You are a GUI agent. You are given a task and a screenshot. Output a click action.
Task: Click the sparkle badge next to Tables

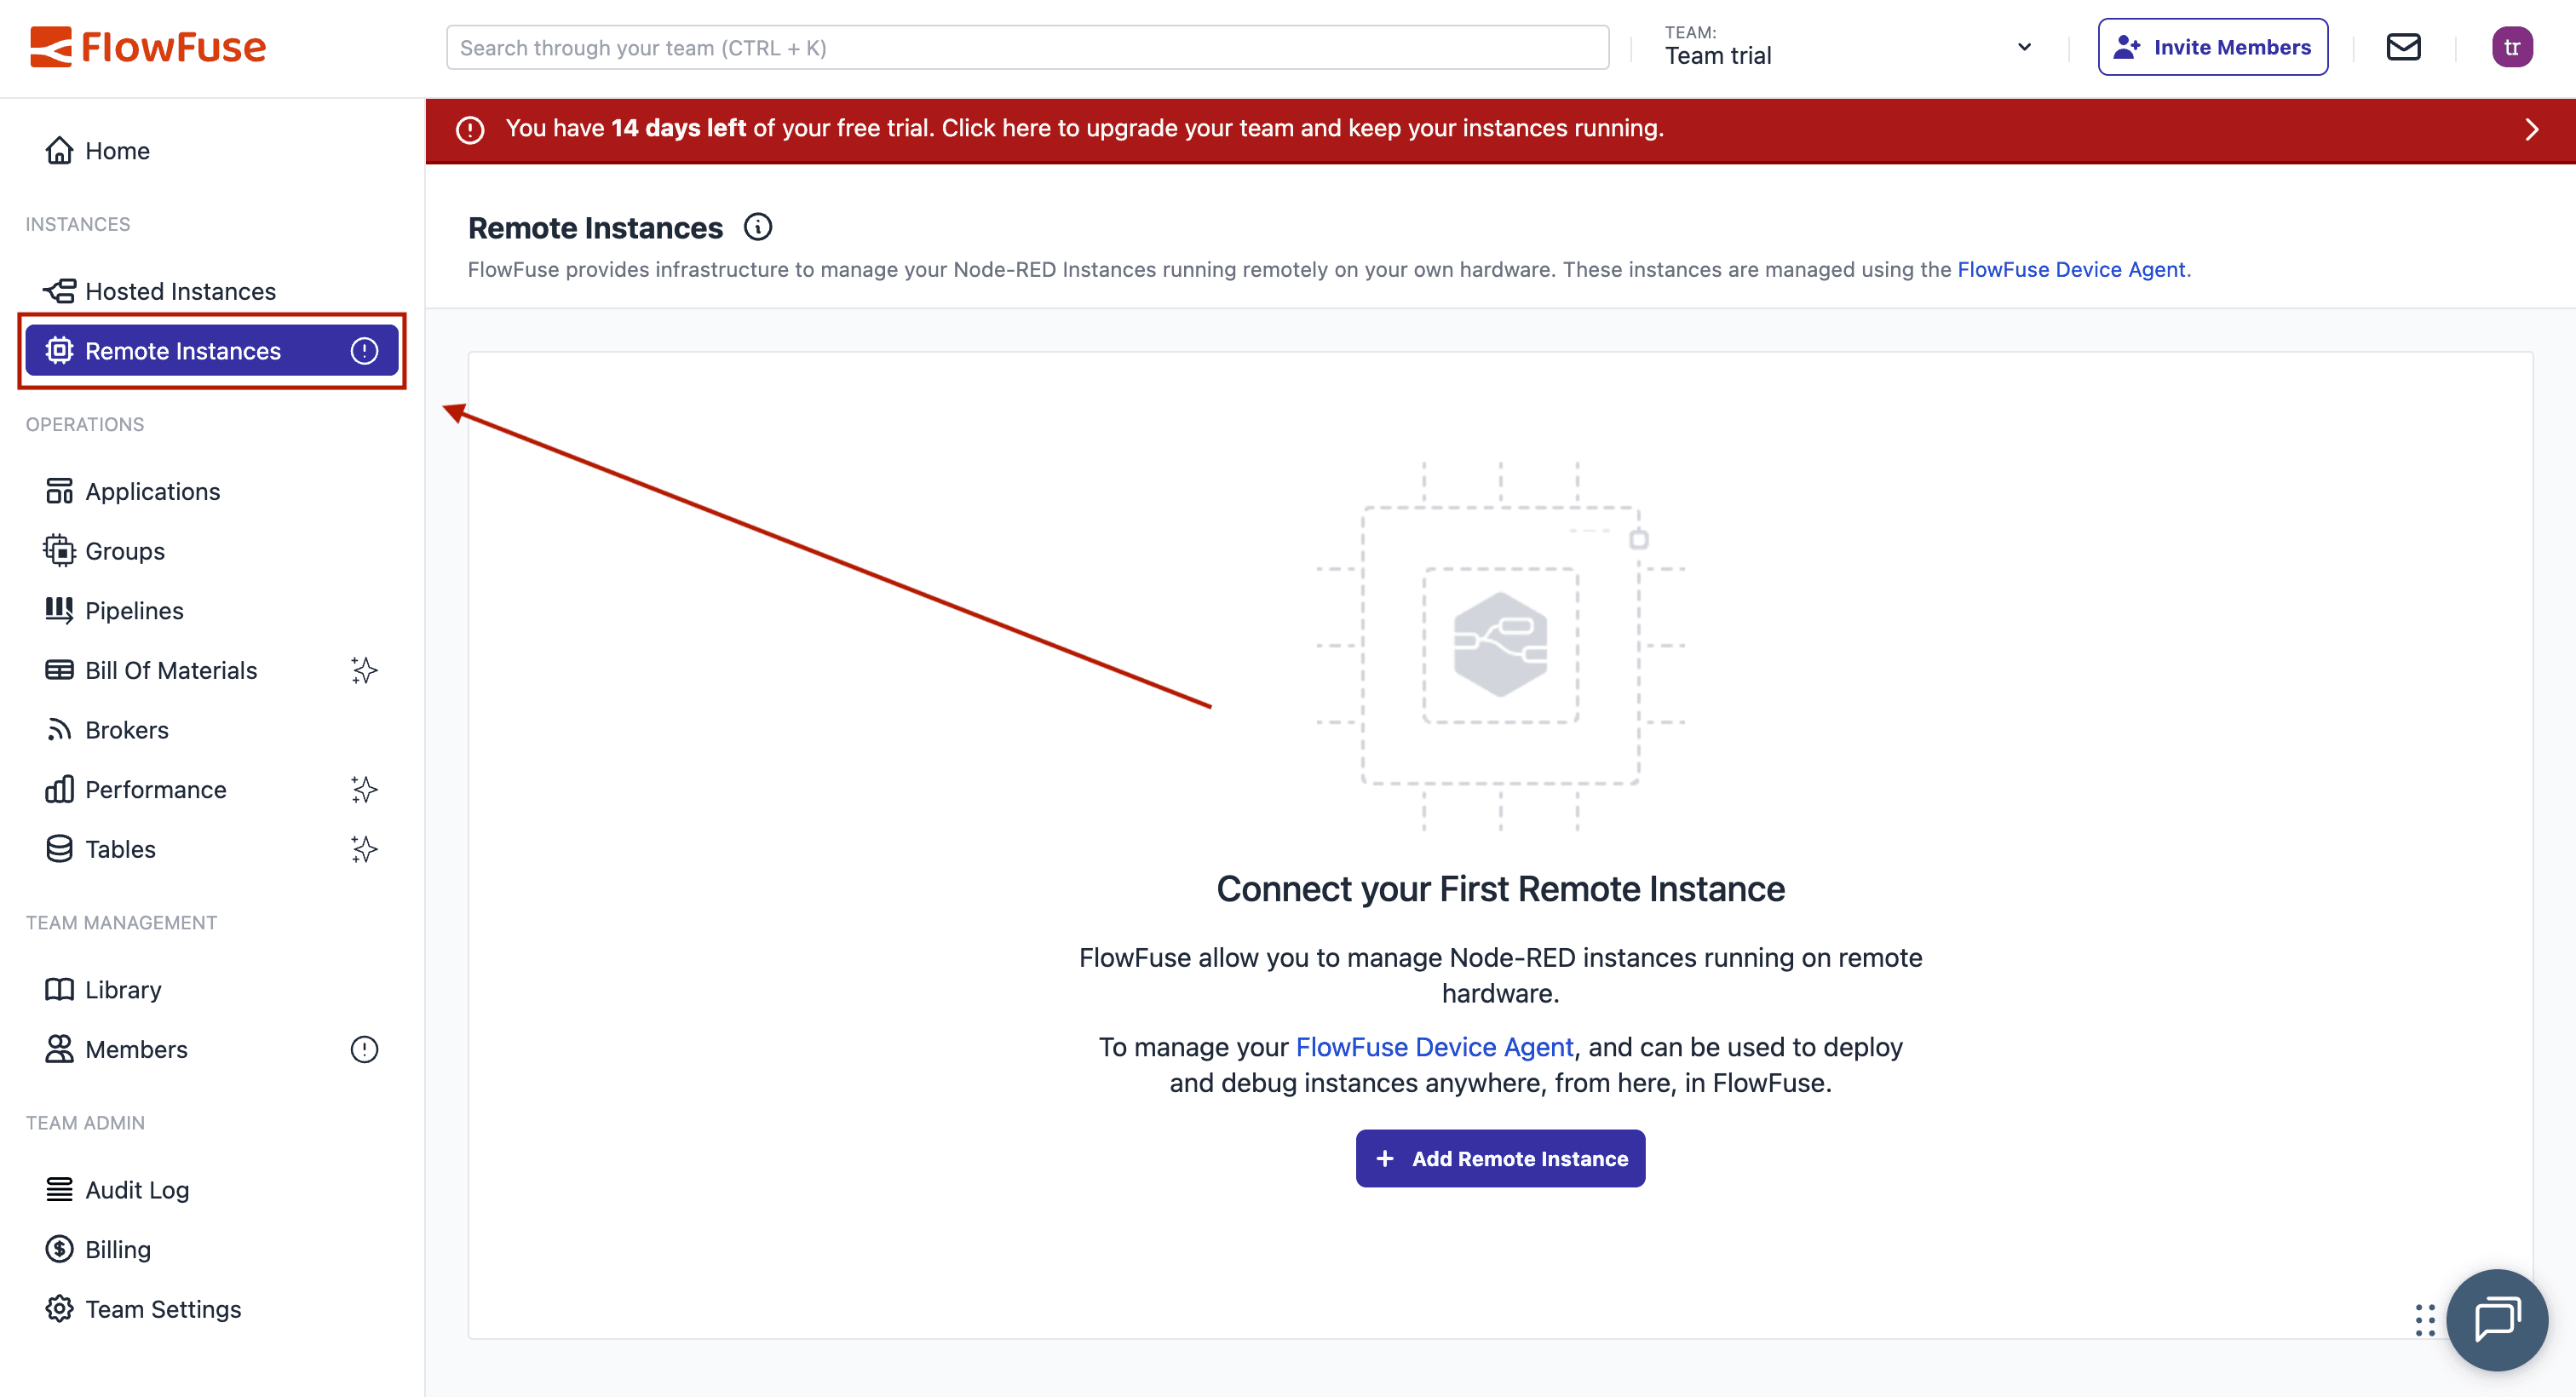(364, 849)
